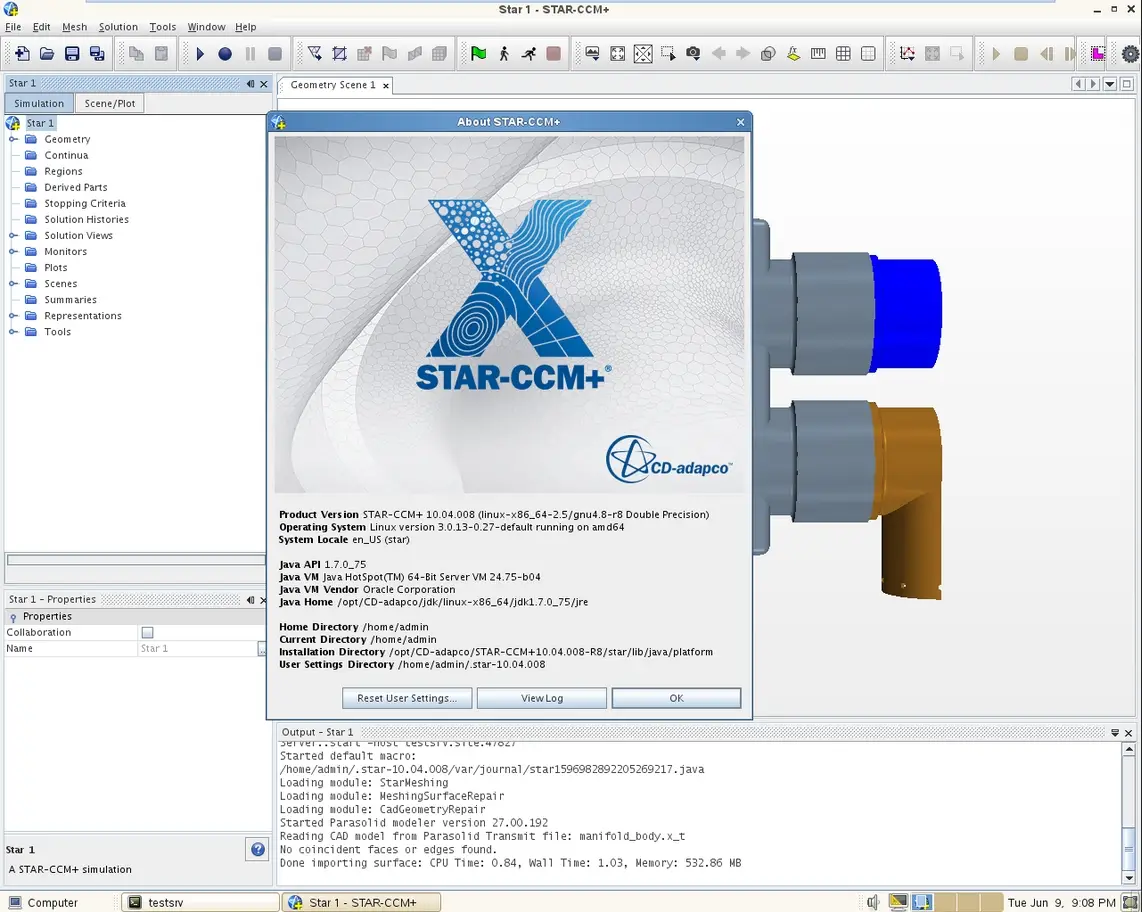
Task: Select the Derived Parts folder
Action: (x=76, y=187)
